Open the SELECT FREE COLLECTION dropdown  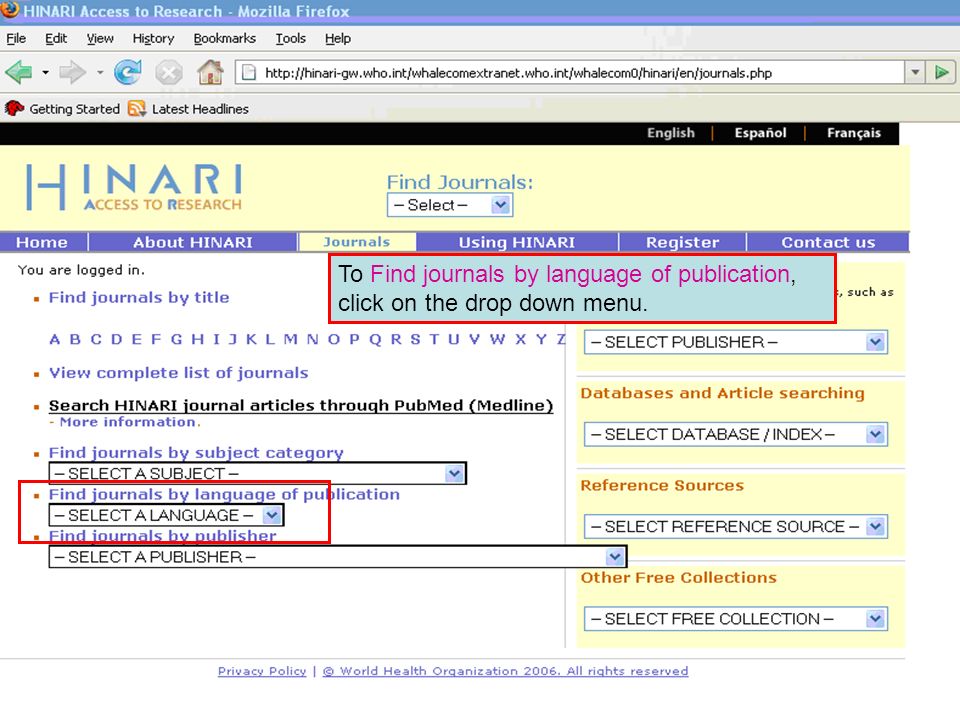coord(736,619)
